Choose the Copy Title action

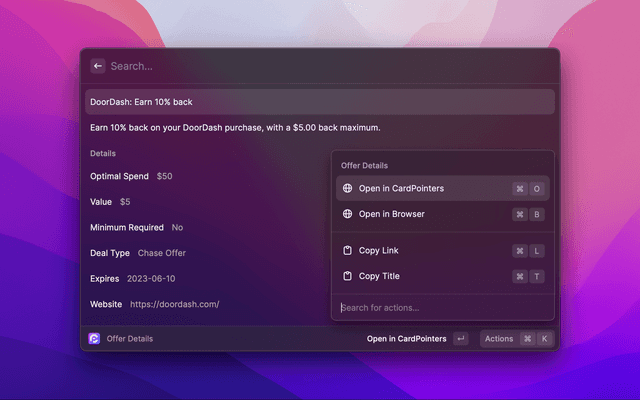[x=379, y=276]
